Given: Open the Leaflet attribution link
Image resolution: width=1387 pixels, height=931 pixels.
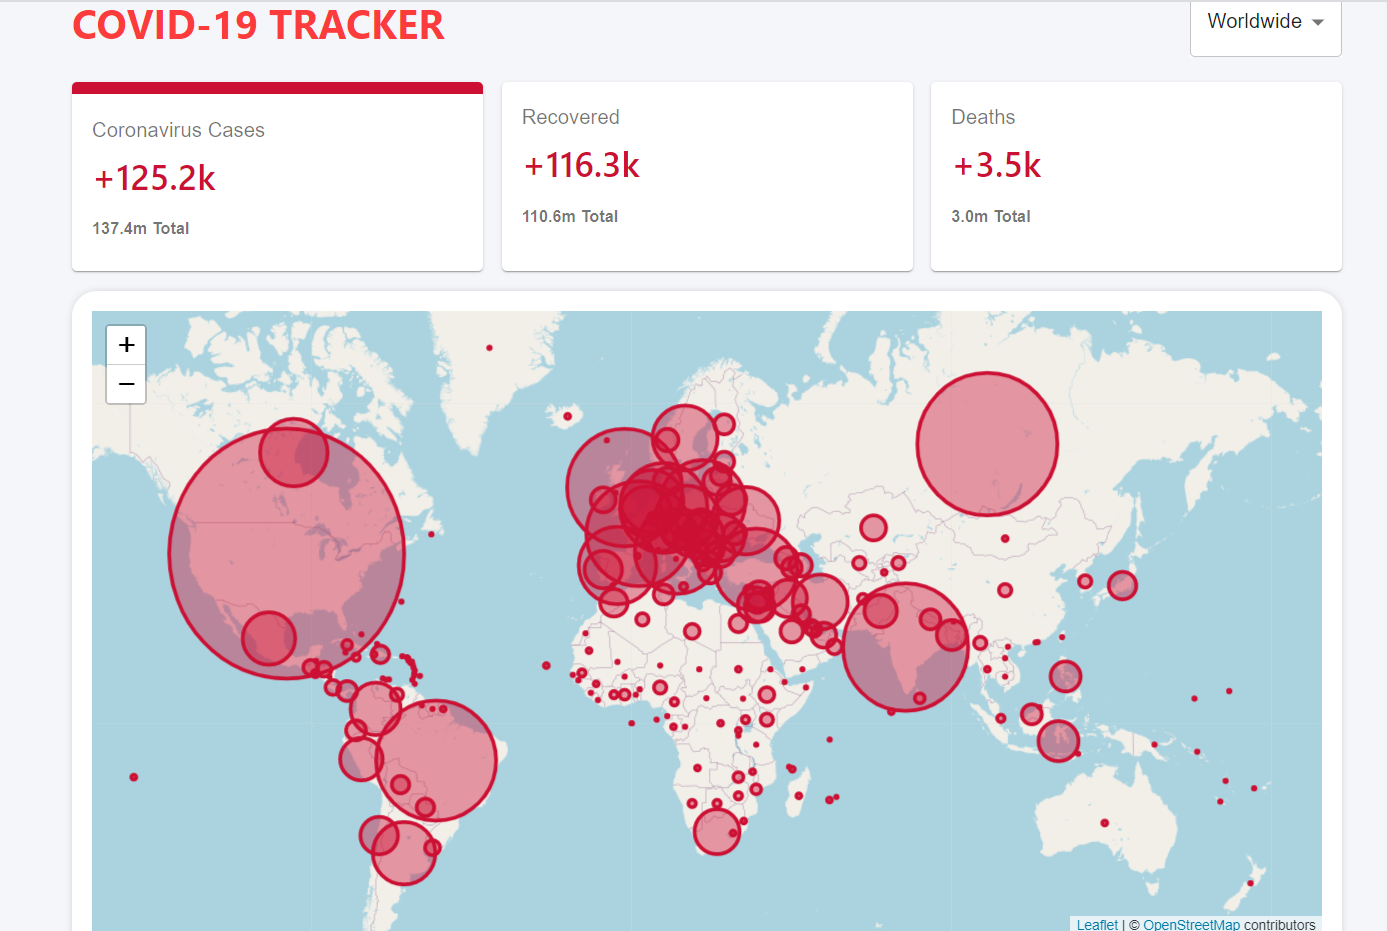Looking at the screenshot, I should (1097, 925).
